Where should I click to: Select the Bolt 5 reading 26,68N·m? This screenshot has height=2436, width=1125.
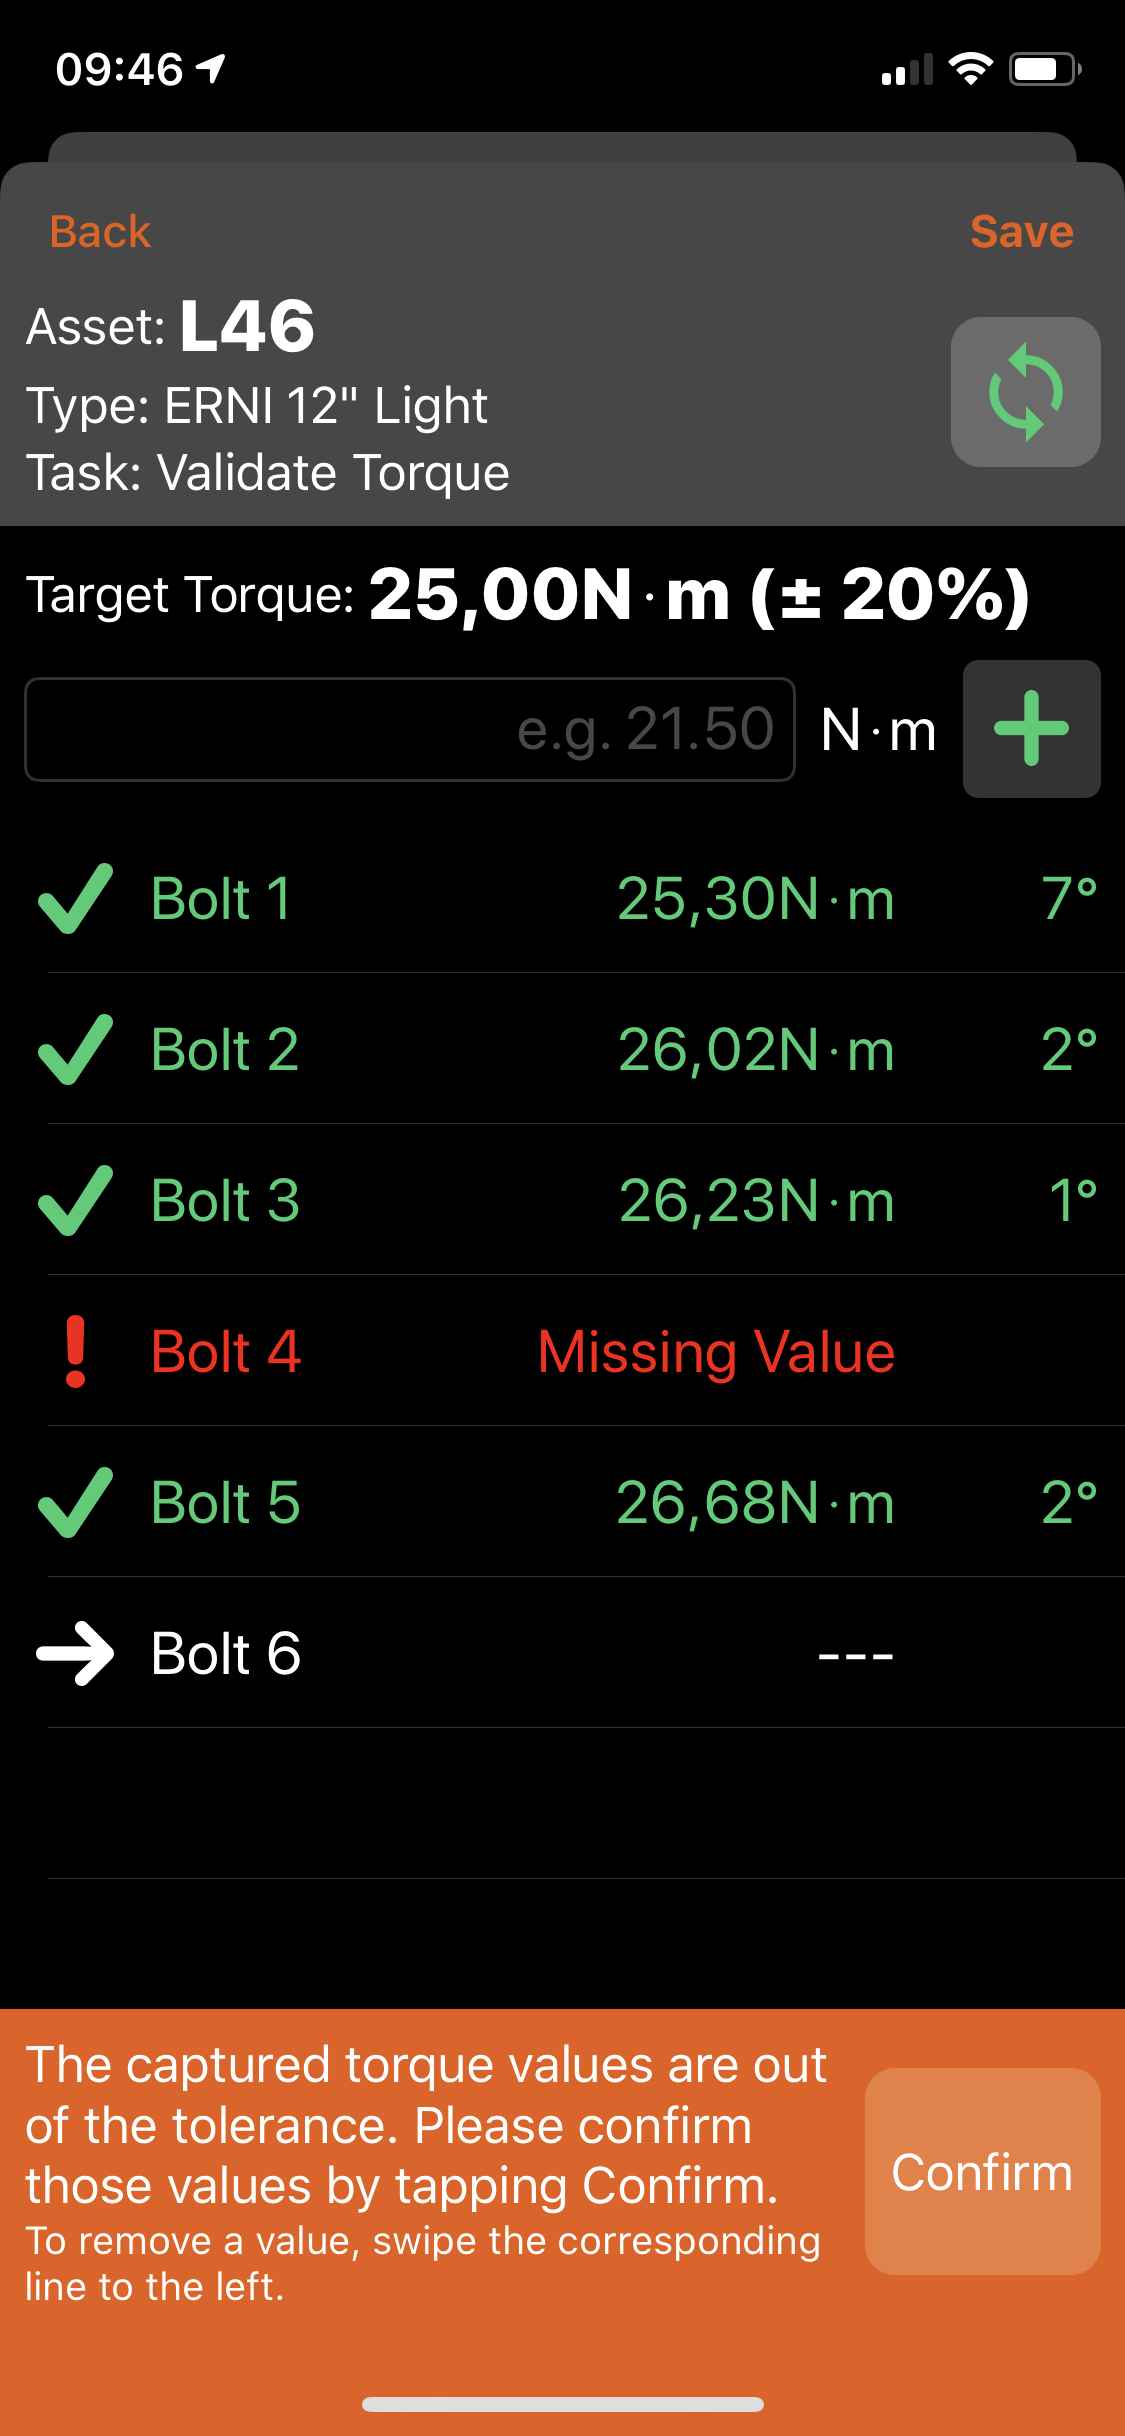[755, 1502]
